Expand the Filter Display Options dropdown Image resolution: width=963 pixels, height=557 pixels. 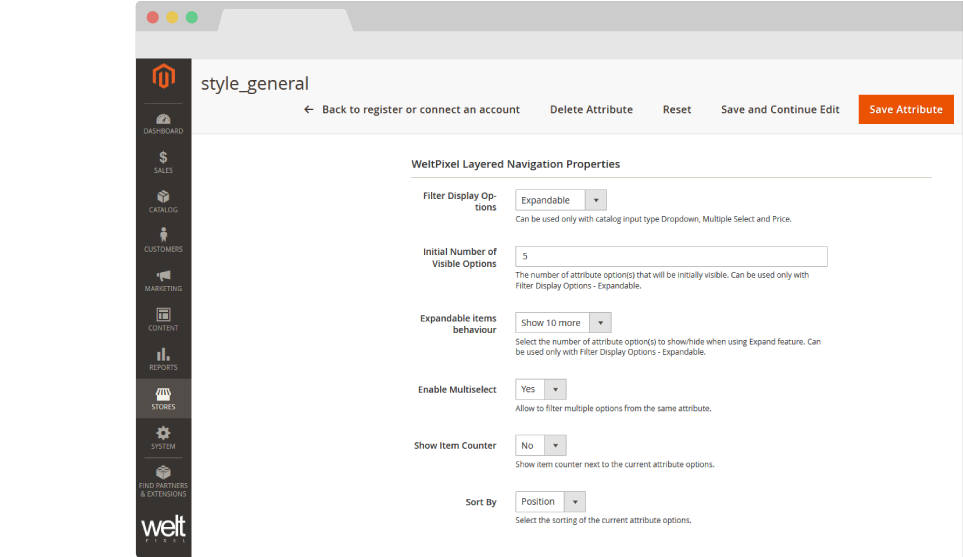pos(560,200)
